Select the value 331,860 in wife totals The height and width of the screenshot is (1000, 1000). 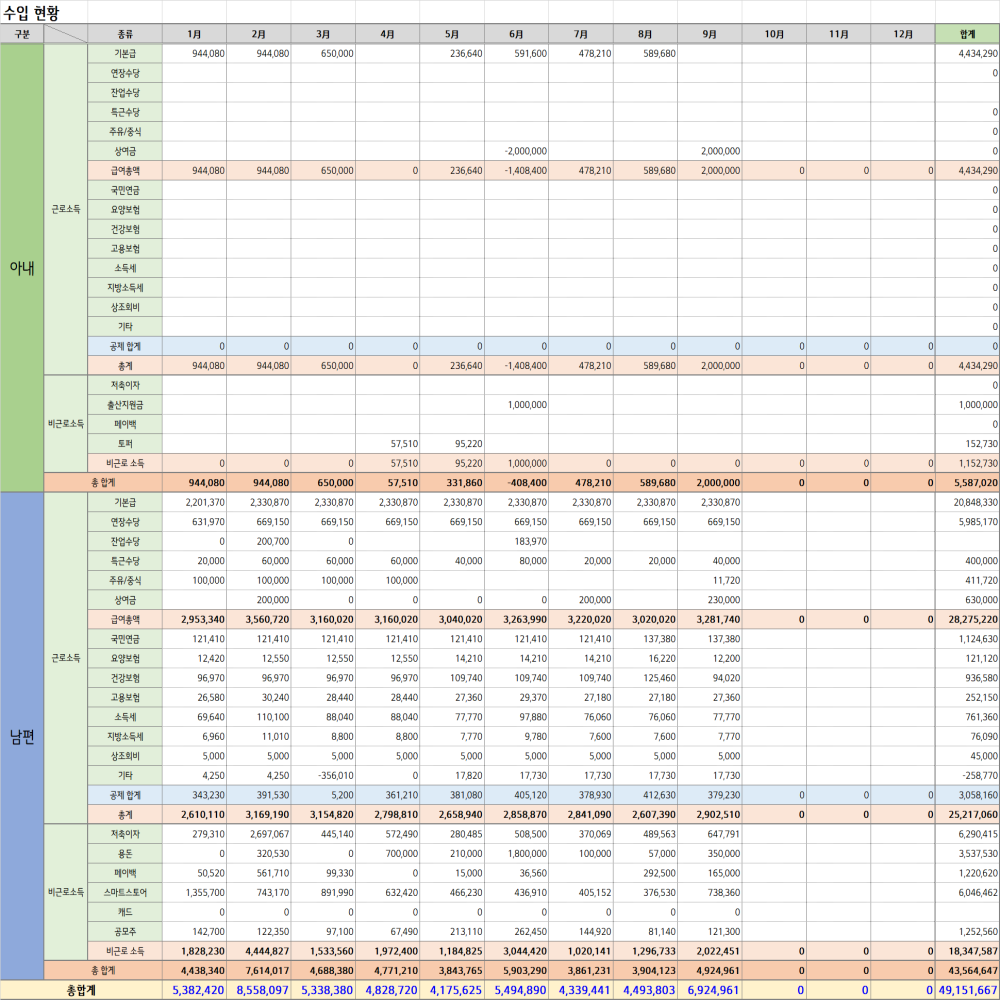[x=452, y=483]
